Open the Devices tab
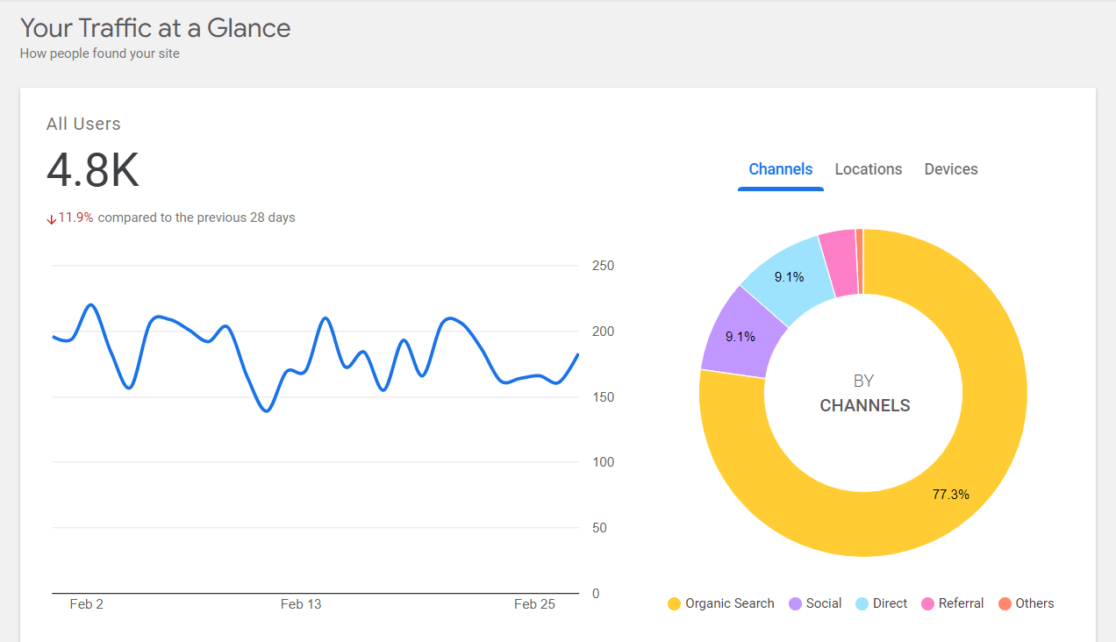1116x642 pixels. click(951, 169)
